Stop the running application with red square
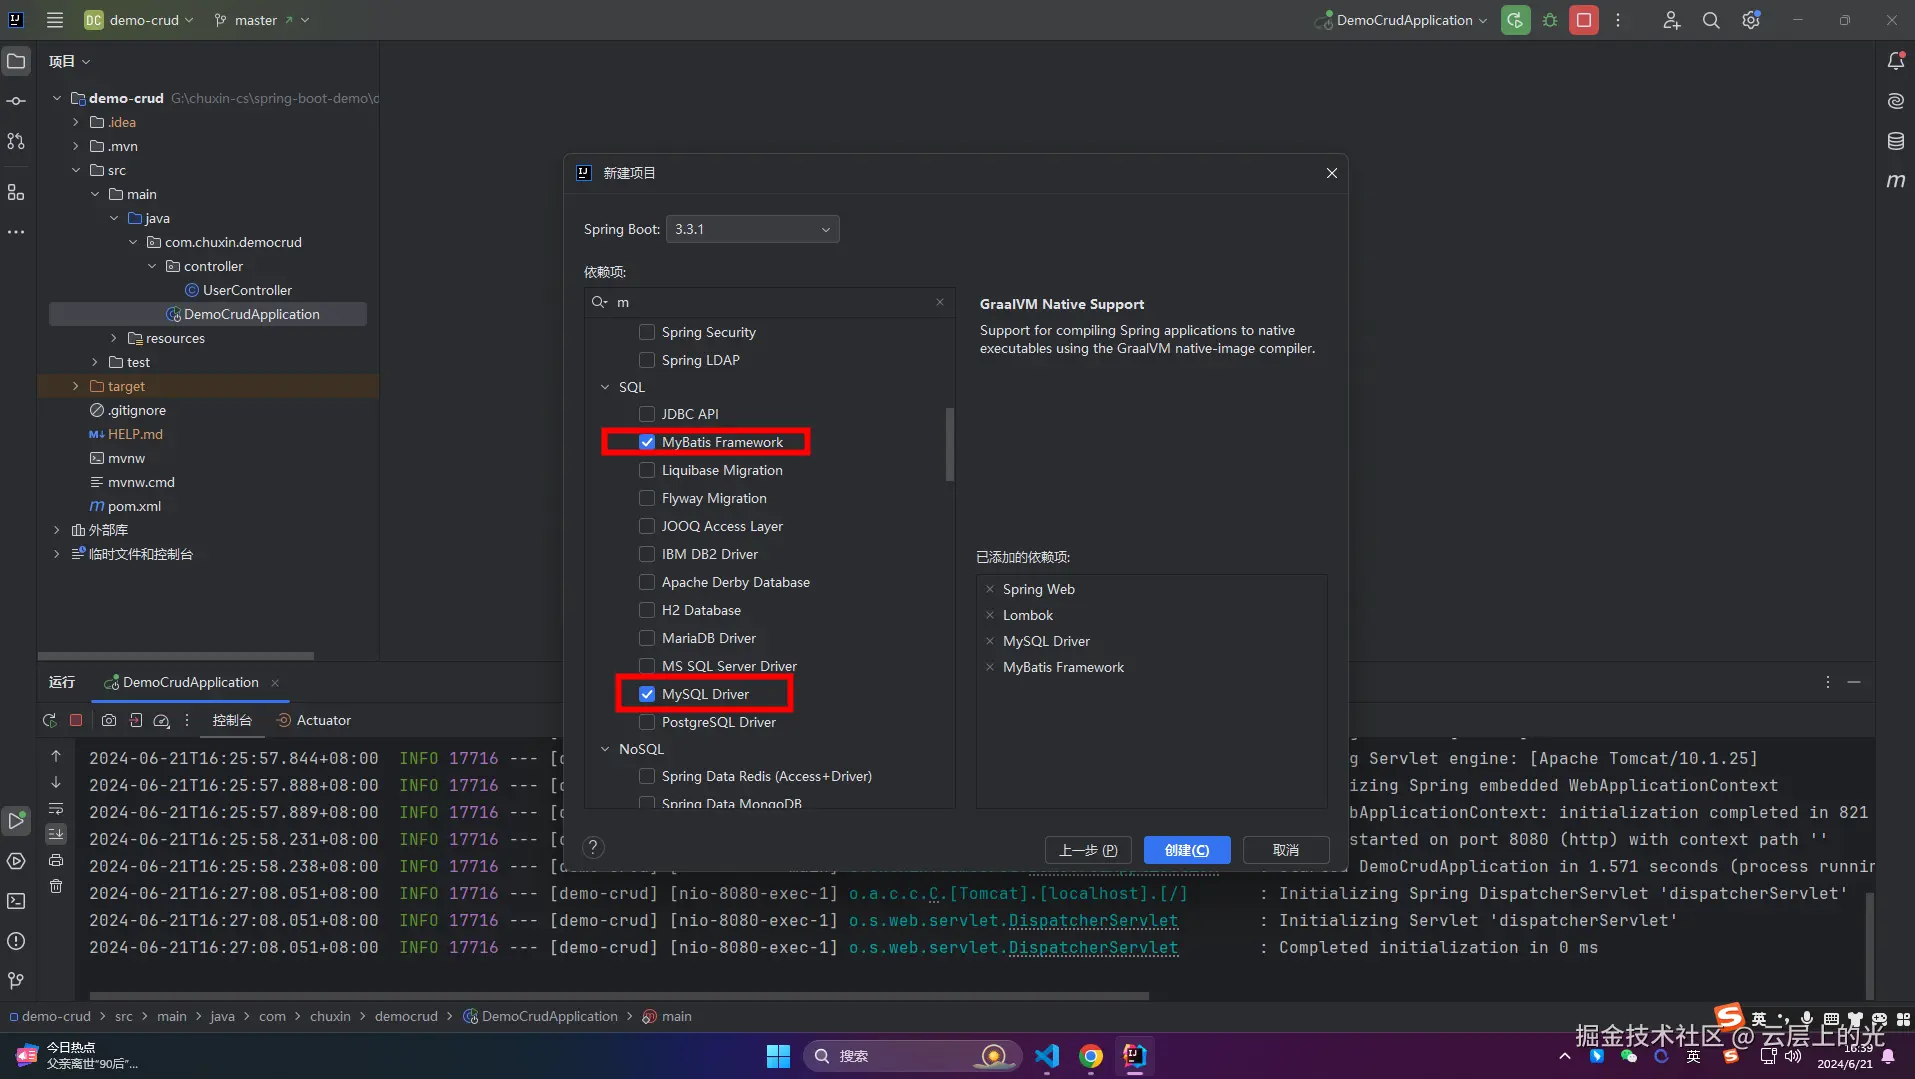This screenshot has width=1915, height=1079. click(1584, 20)
